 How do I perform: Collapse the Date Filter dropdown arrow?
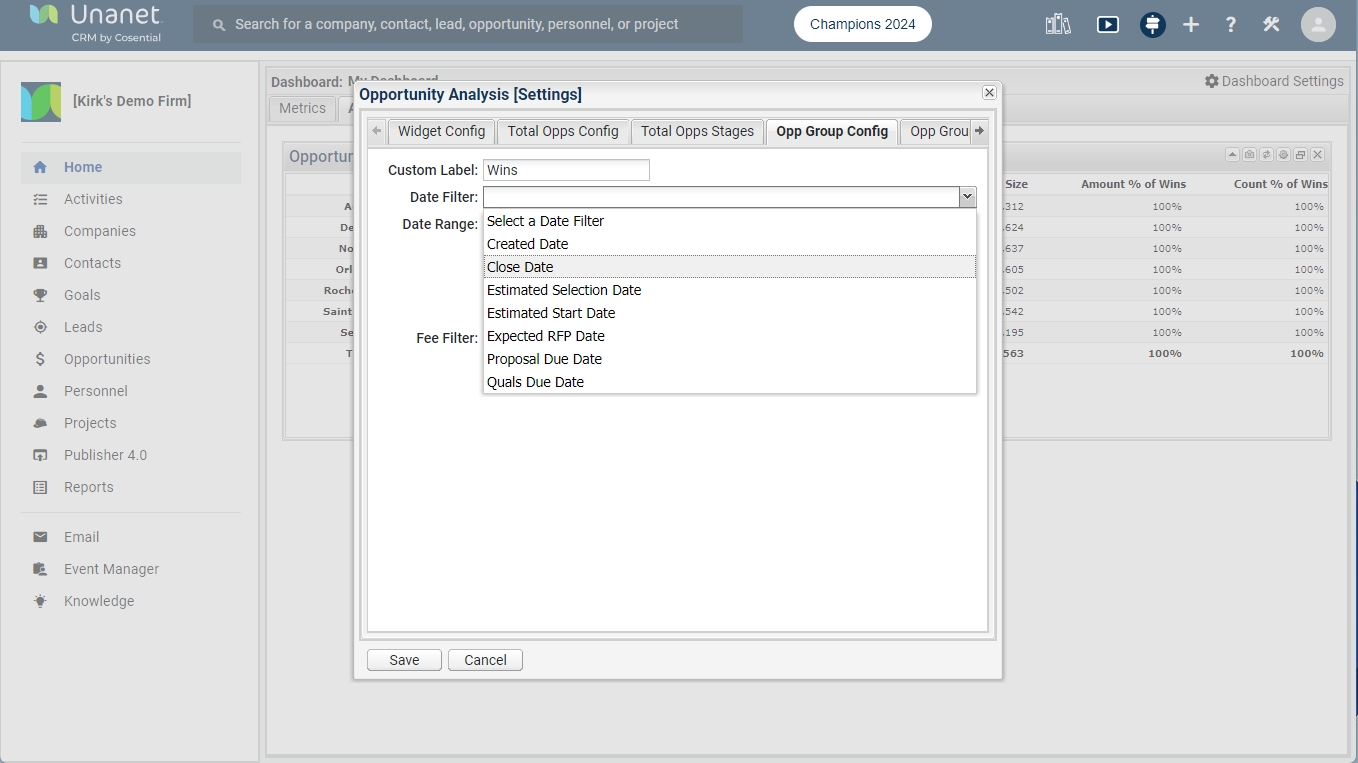966,198
